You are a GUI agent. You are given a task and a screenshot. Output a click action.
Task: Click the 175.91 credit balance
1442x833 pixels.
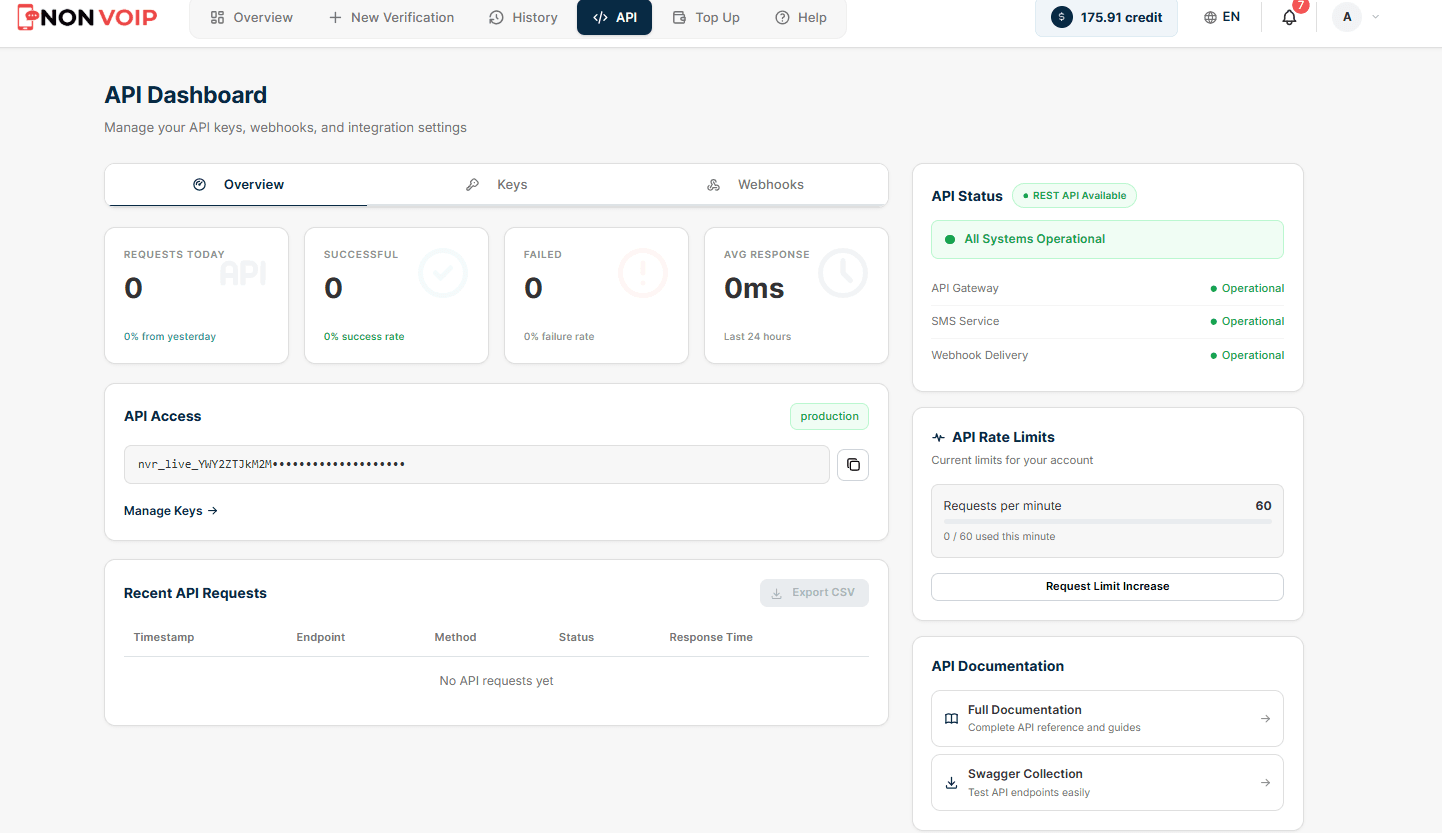1106,17
